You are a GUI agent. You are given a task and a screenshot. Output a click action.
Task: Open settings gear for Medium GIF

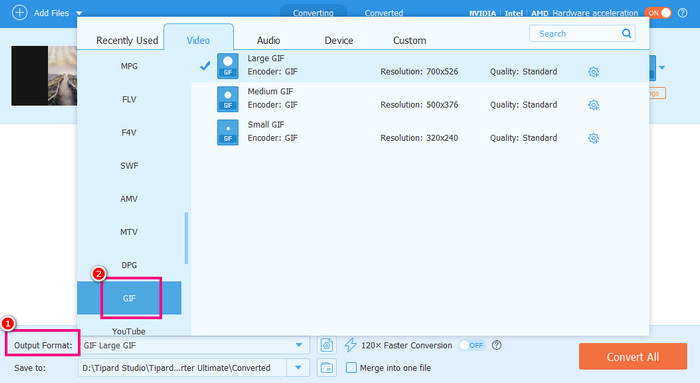(593, 105)
